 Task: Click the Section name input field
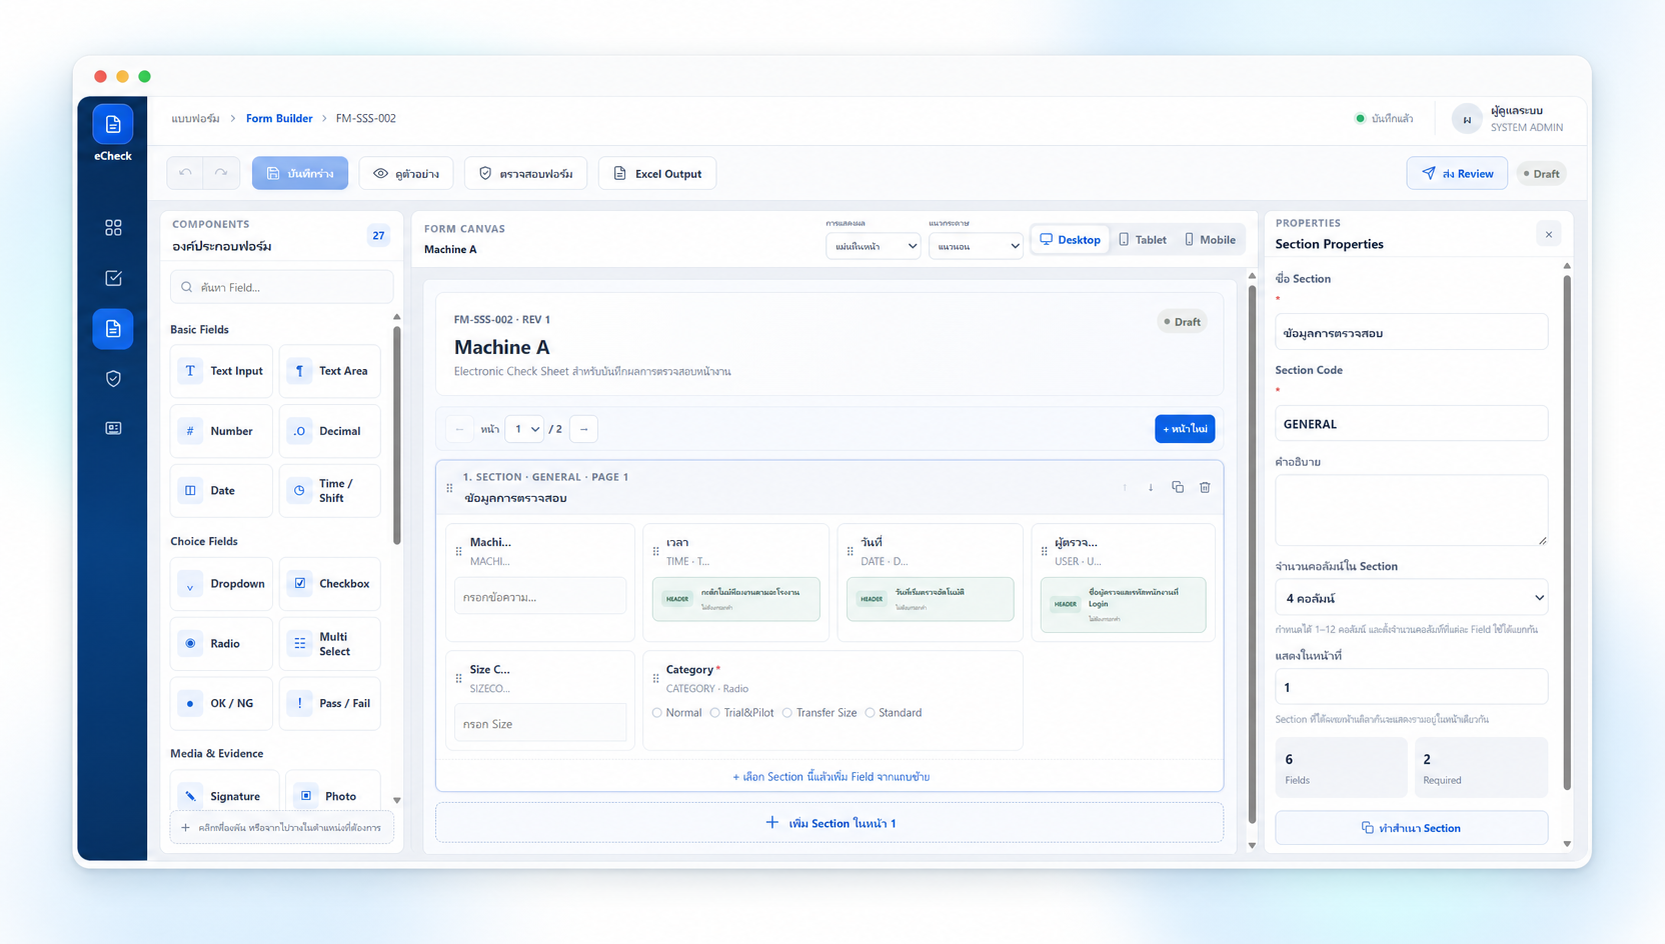click(1411, 332)
